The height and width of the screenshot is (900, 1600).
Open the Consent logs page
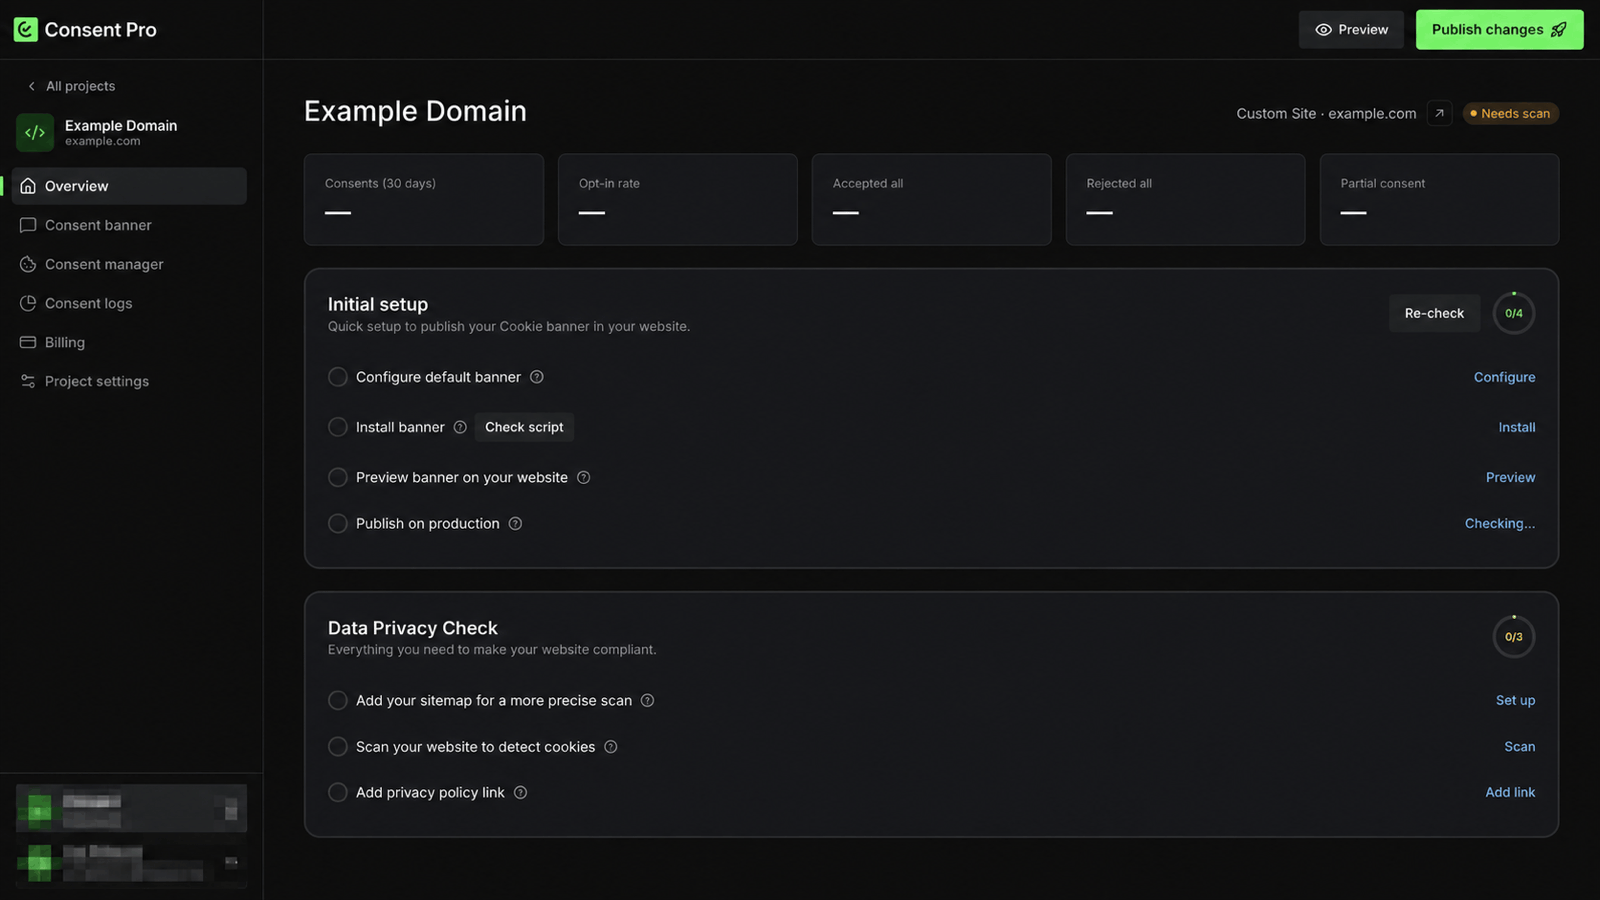coord(129,303)
